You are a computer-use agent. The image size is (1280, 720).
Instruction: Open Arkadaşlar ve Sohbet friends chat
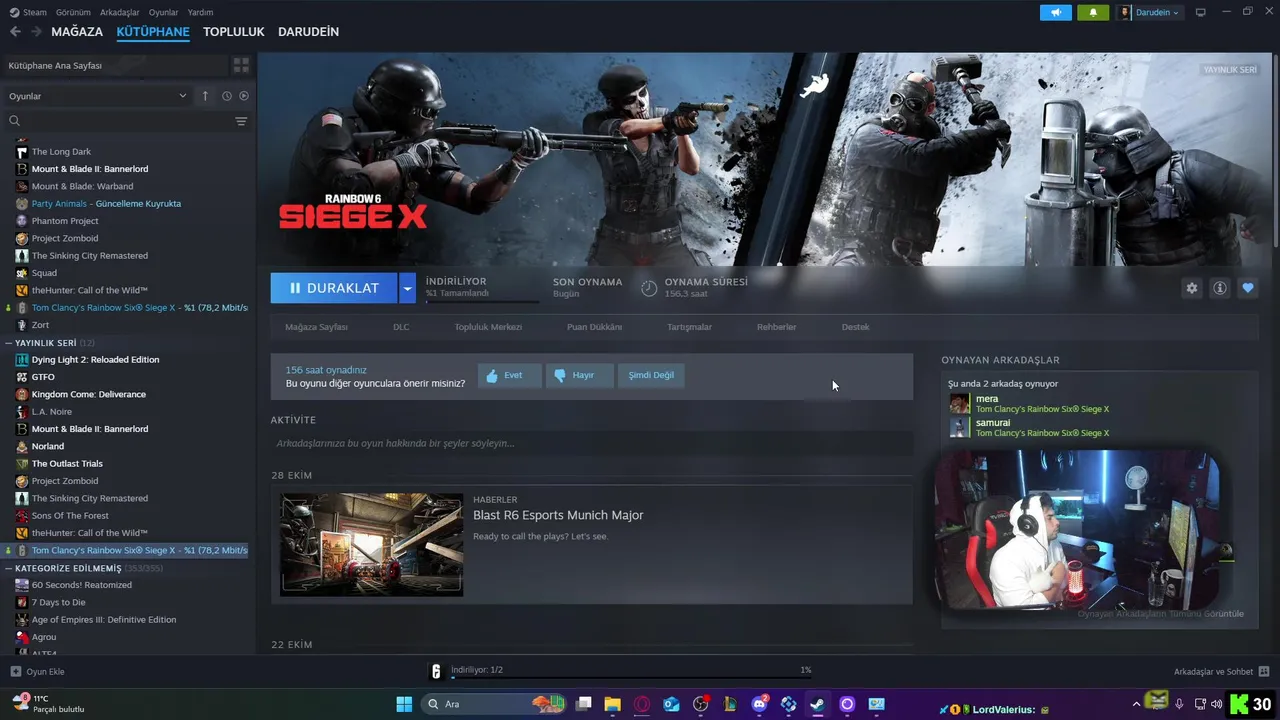point(1221,671)
